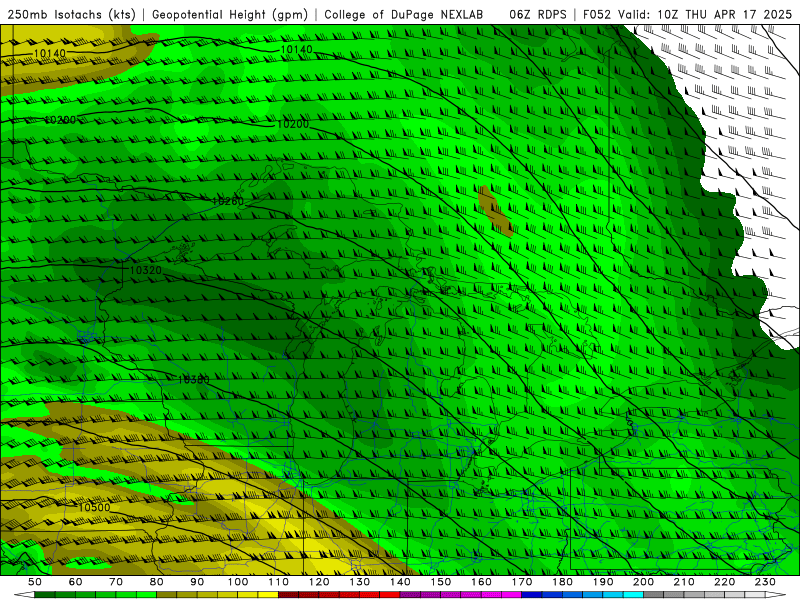800x600 pixels.
Task: Click the cyan segment of the color bar
Action: click(633, 595)
